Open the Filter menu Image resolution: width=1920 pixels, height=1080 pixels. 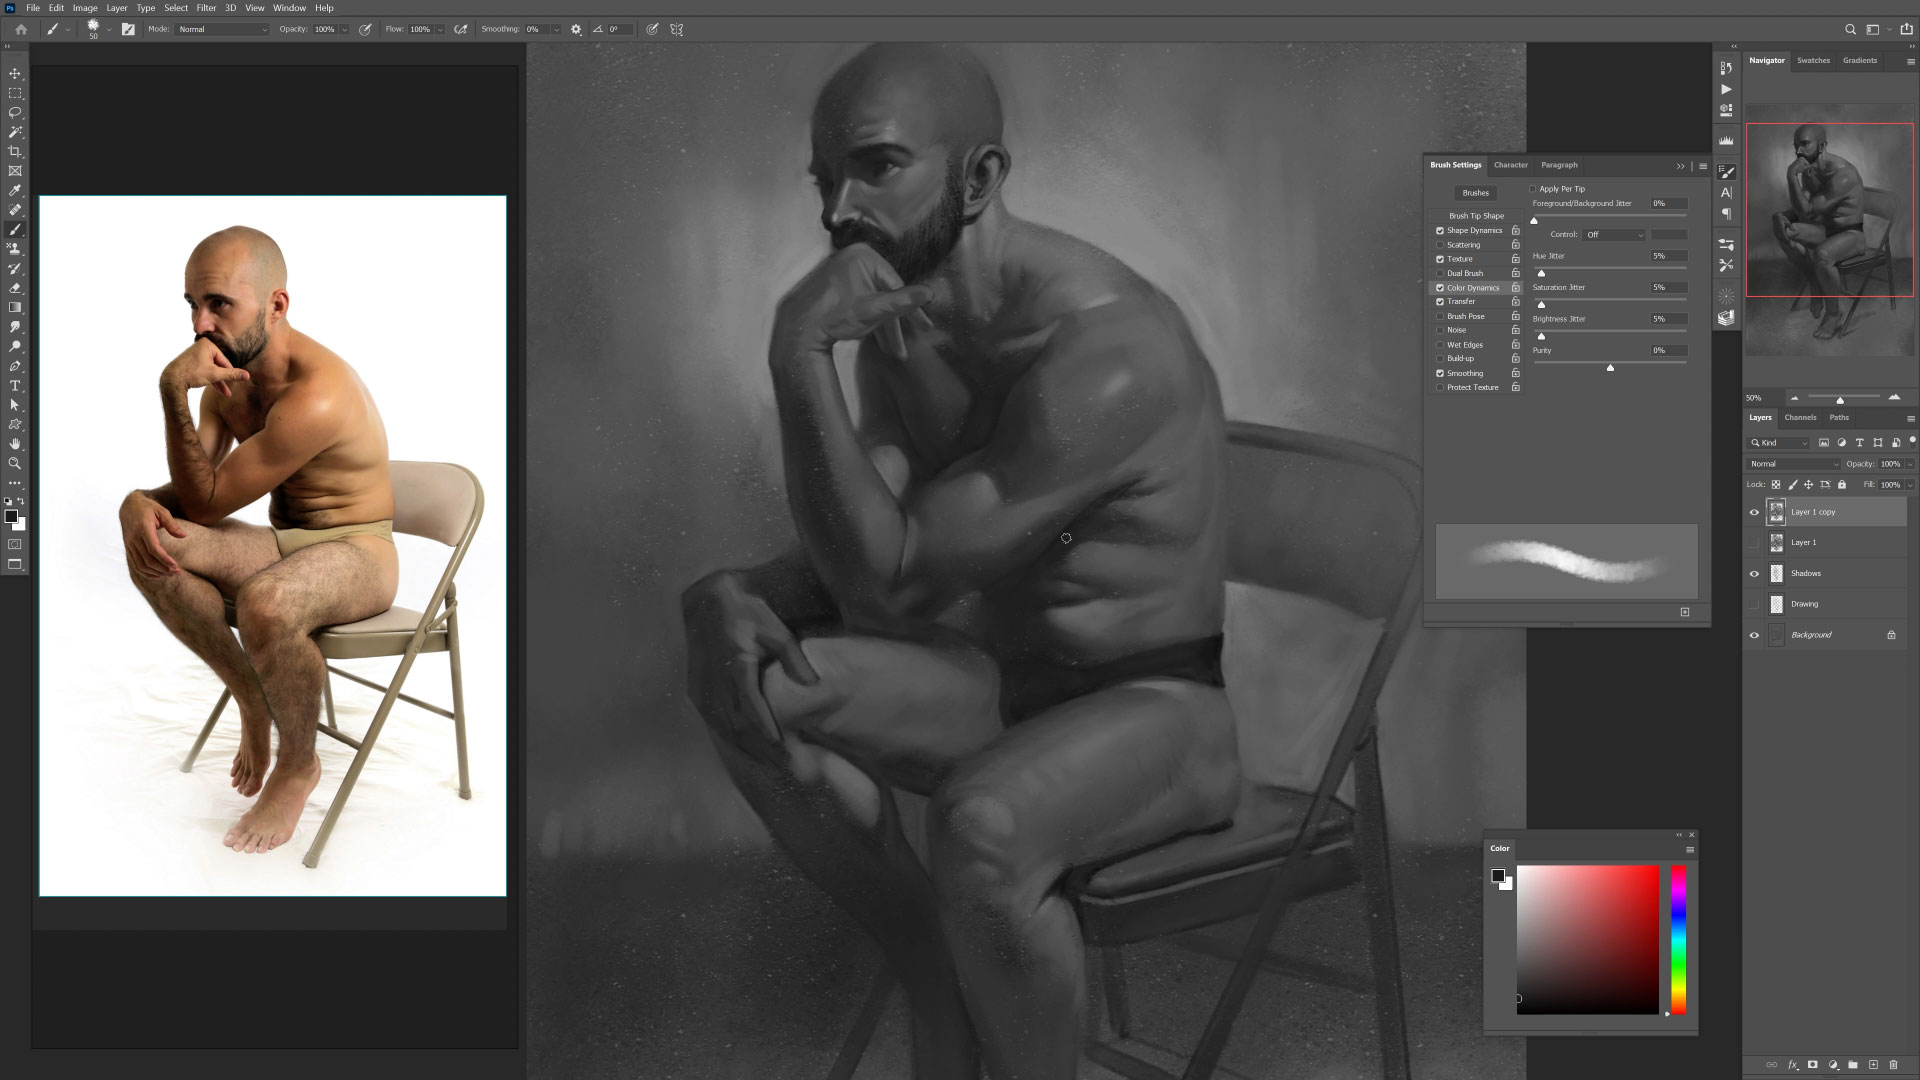coord(206,8)
